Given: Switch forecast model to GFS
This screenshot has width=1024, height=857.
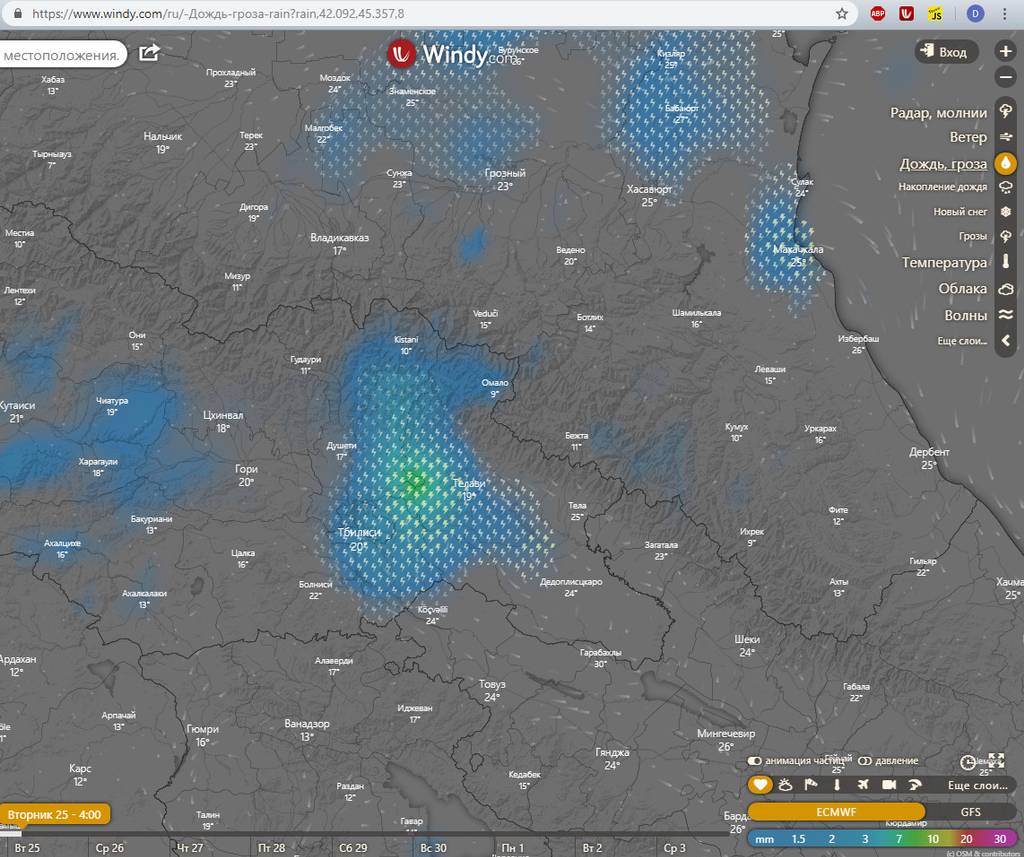Looking at the screenshot, I should coord(970,812).
